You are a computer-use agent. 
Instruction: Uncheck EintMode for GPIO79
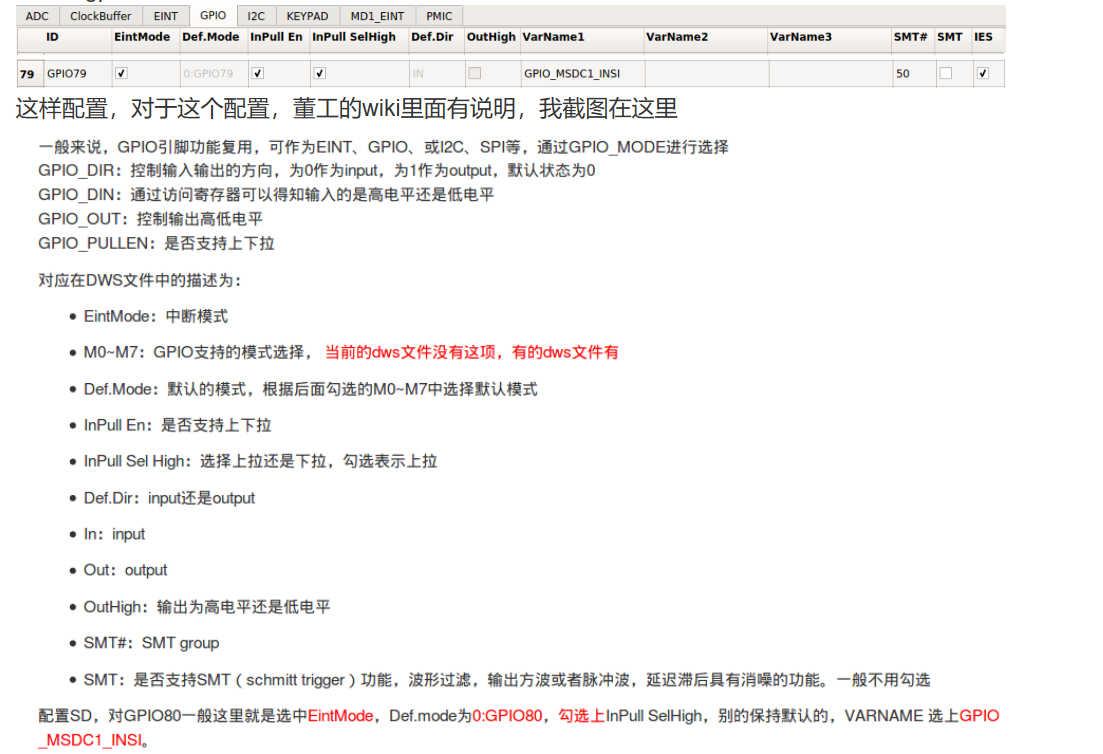click(x=121, y=72)
